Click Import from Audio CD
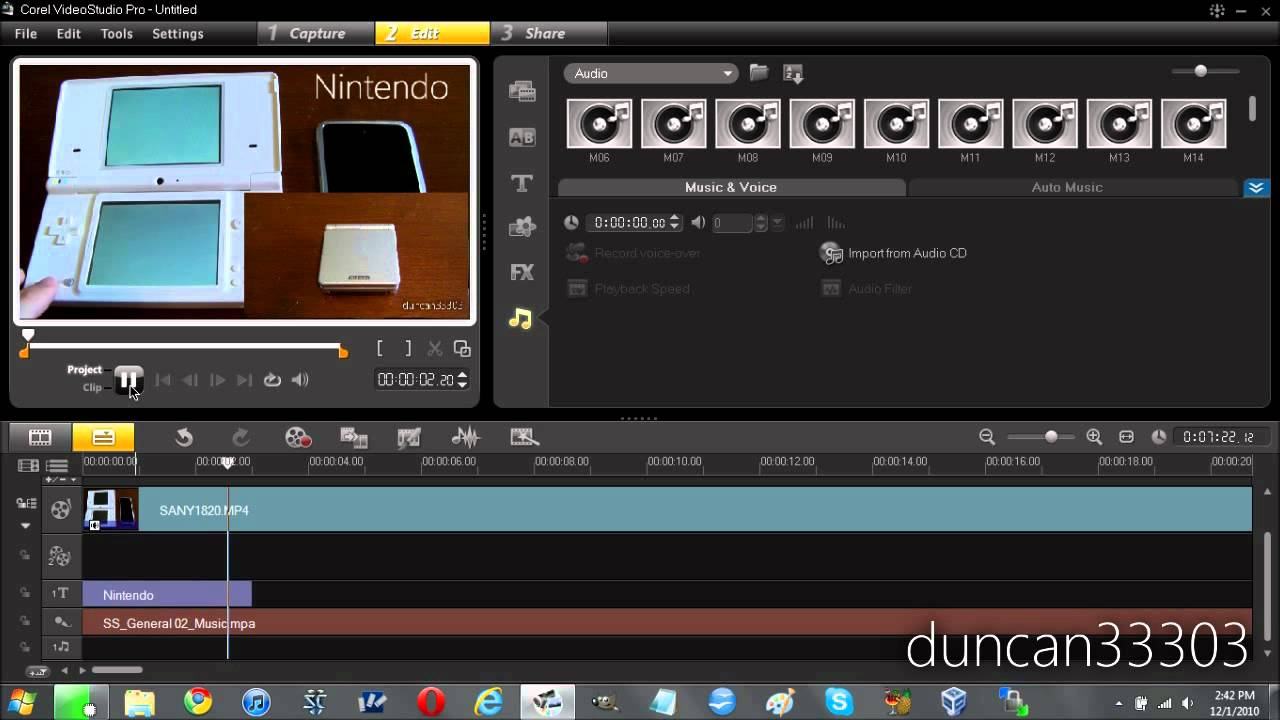 (894, 253)
